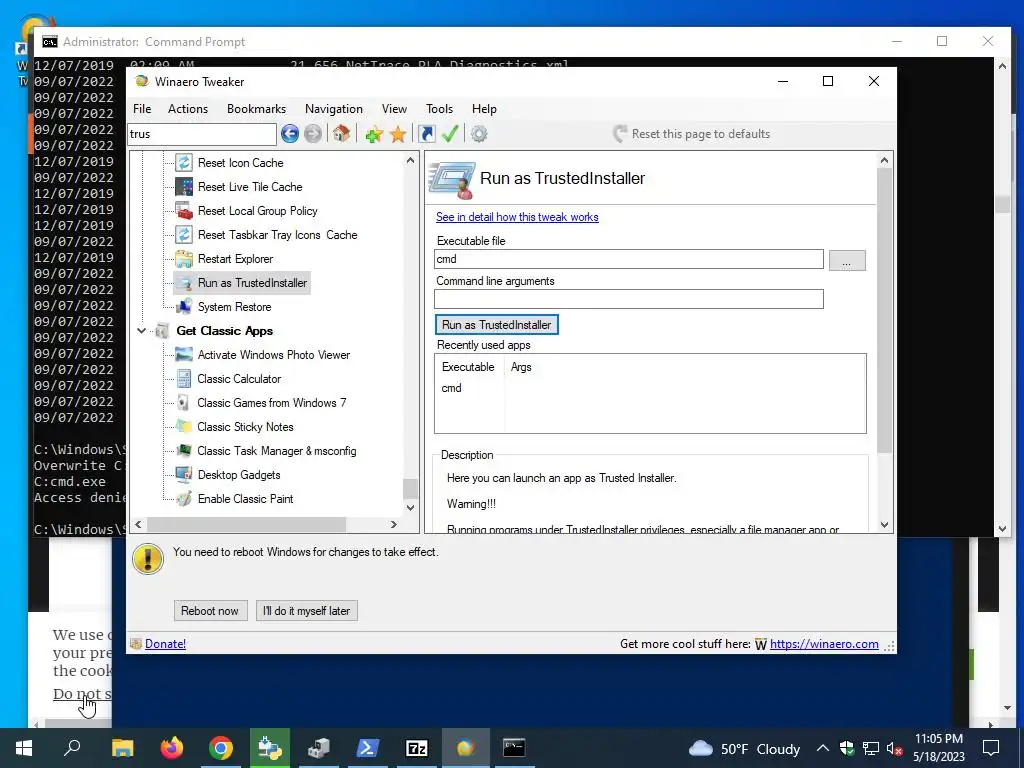Image resolution: width=1024 pixels, height=768 pixels.
Task: Open bookmarks with yellow star icon
Action: pyautogui.click(x=398, y=135)
